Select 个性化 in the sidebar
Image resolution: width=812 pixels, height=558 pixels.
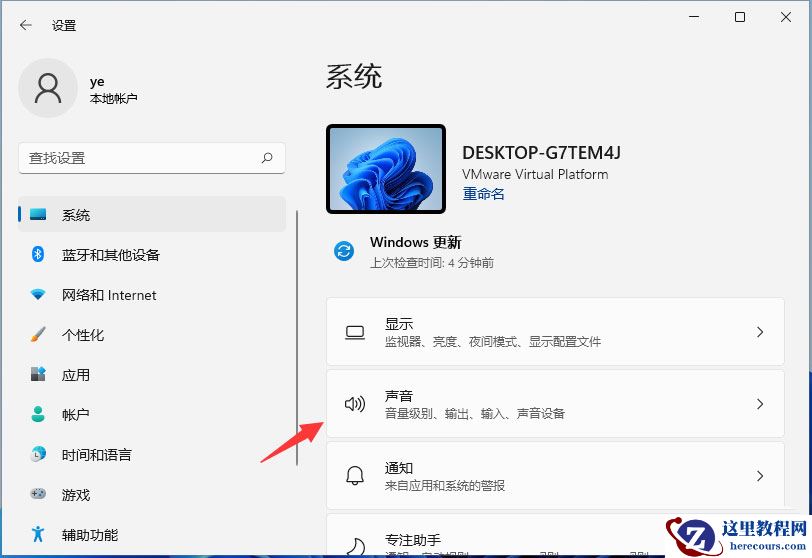(x=152, y=334)
